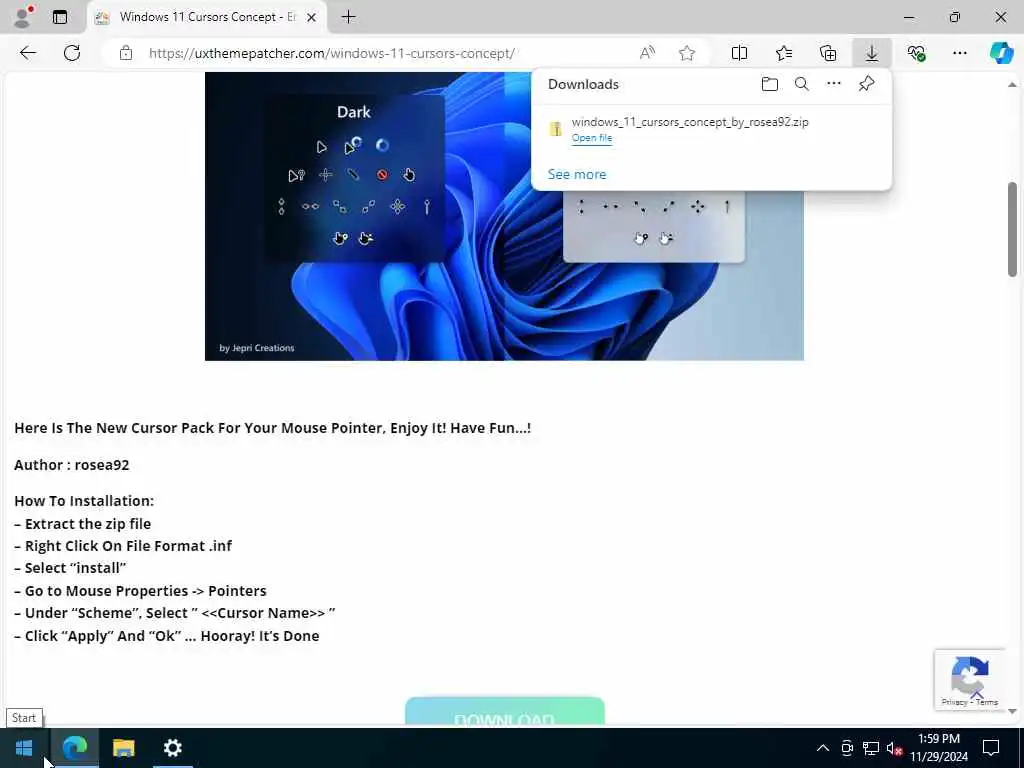1024x768 pixels.
Task: Click the address bar URL
Action: click(332, 53)
